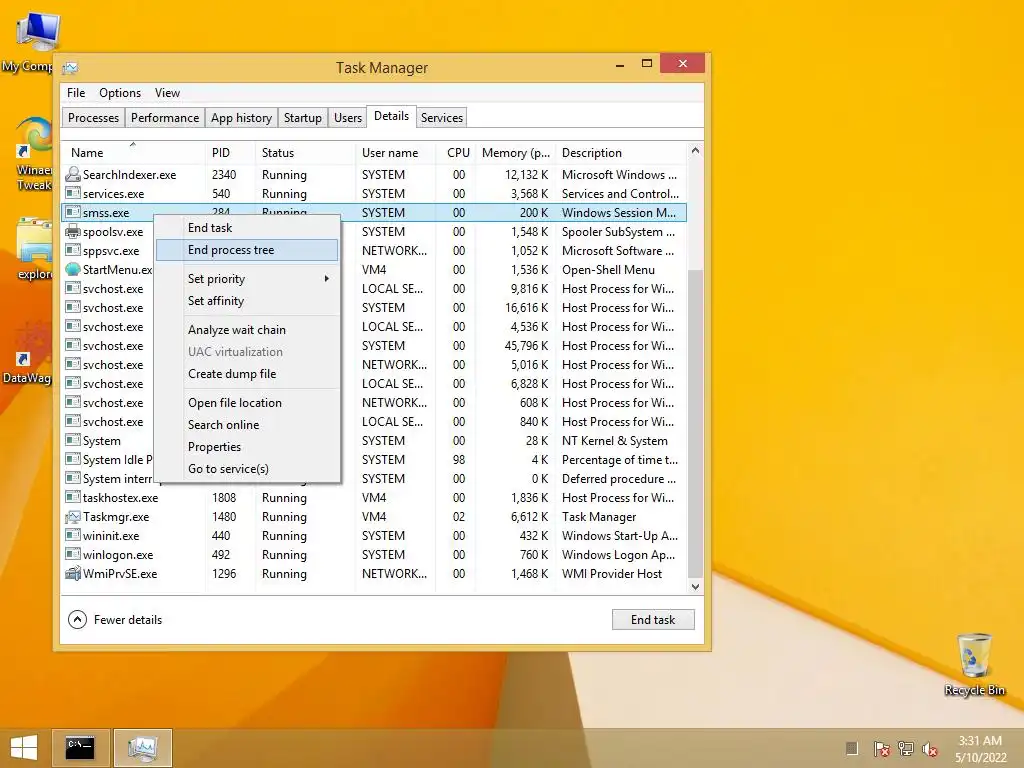Switch to the Startup tab
The image size is (1024, 768).
[x=302, y=118]
